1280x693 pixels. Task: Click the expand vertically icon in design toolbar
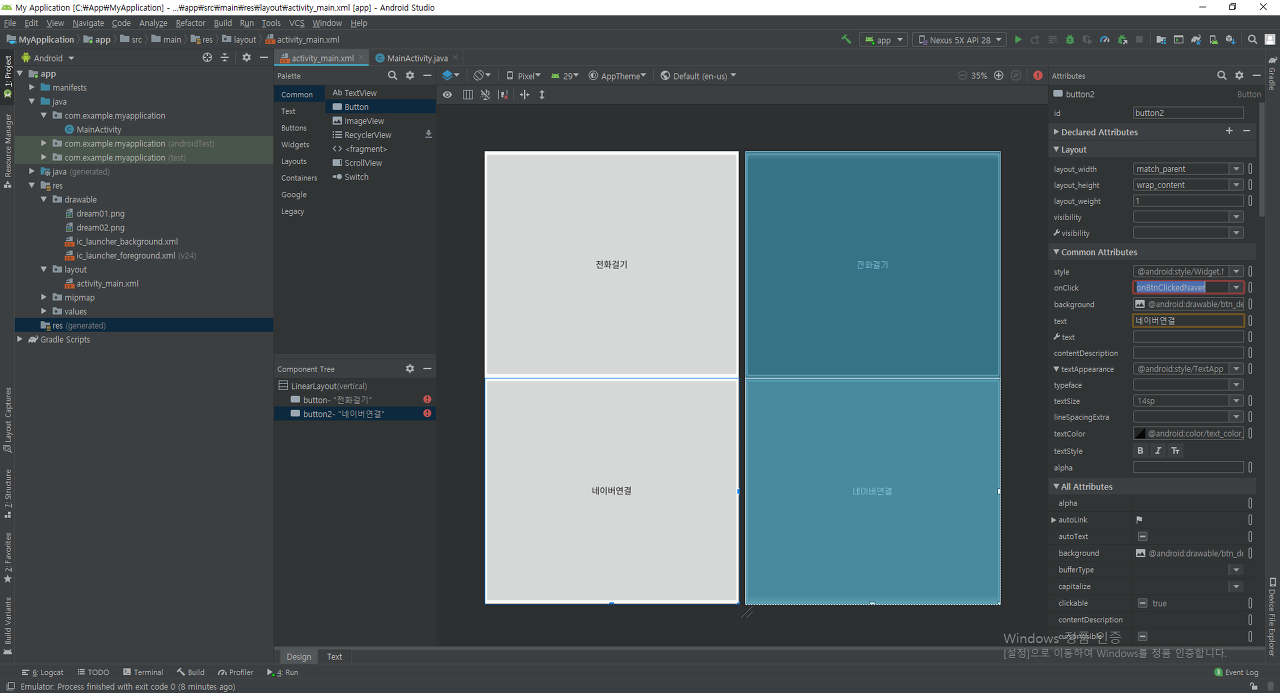click(x=542, y=94)
